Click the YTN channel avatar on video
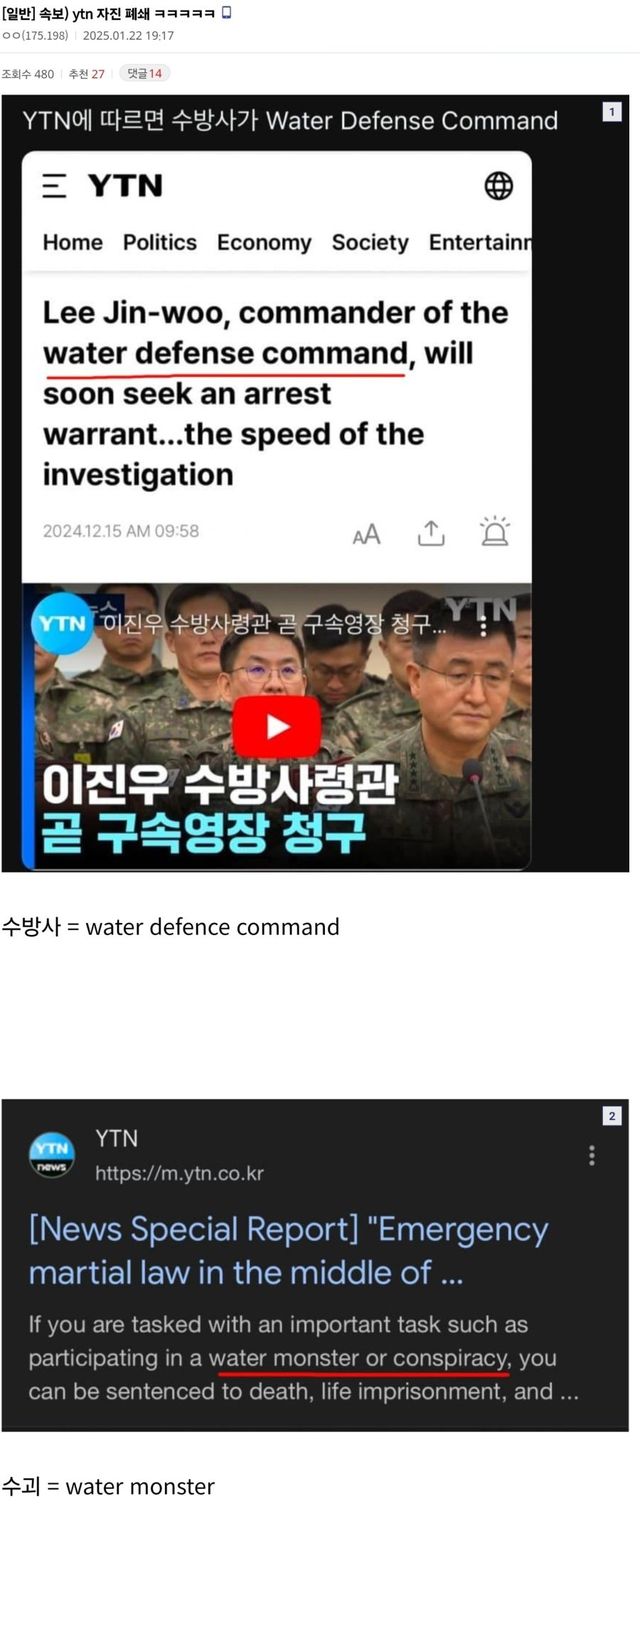The height and width of the screenshot is (1629, 640). click(x=62, y=624)
